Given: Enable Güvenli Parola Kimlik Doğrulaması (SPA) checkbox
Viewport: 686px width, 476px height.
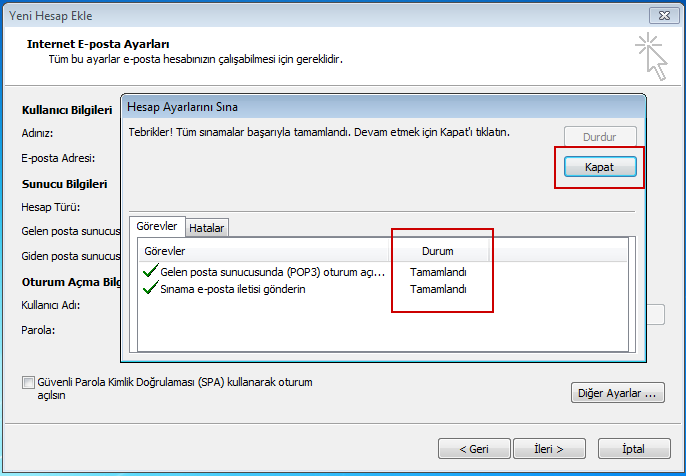Looking at the screenshot, I should tap(28, 382).
